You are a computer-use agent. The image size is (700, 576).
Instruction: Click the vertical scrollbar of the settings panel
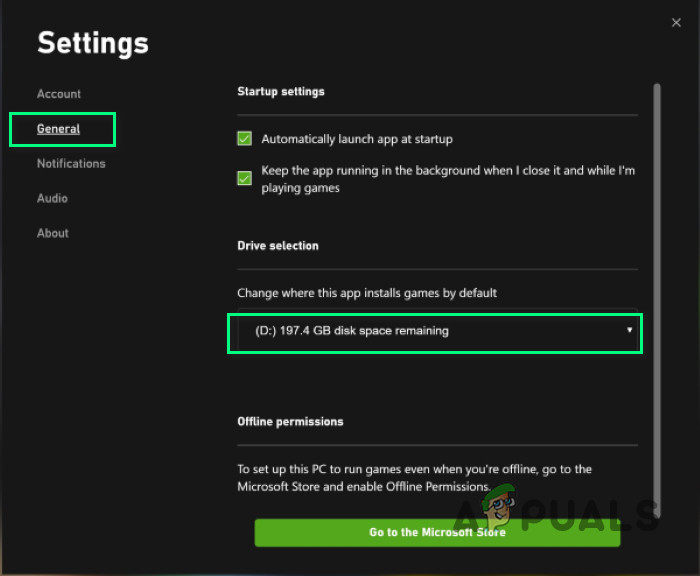(656, 290)
